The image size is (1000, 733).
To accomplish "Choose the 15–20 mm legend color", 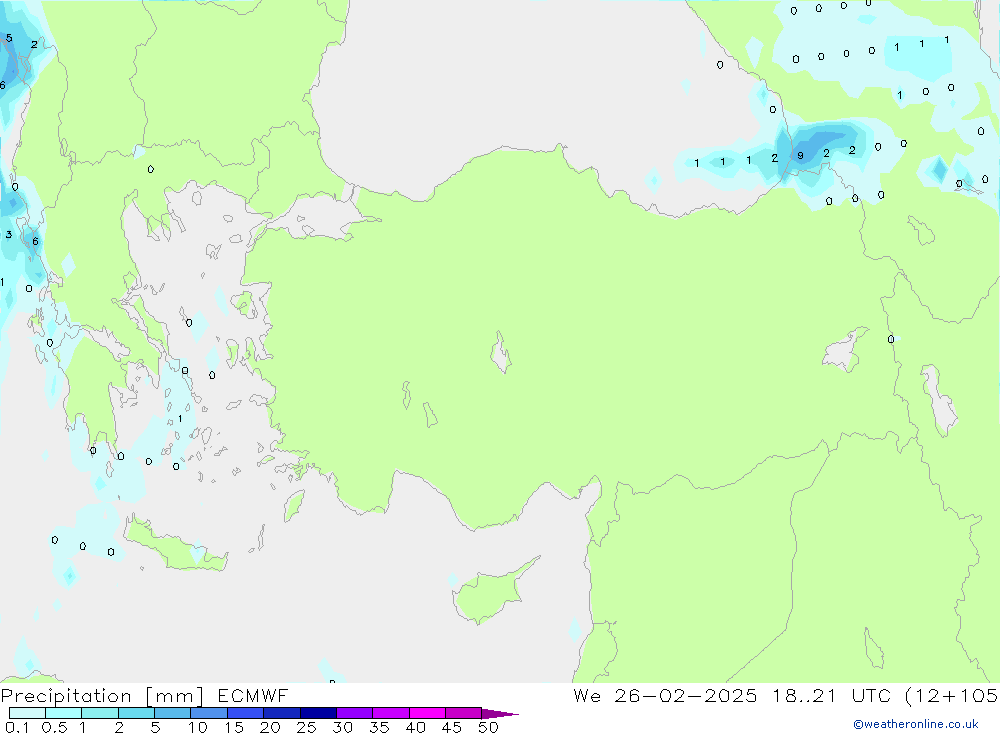I will 246,713.
